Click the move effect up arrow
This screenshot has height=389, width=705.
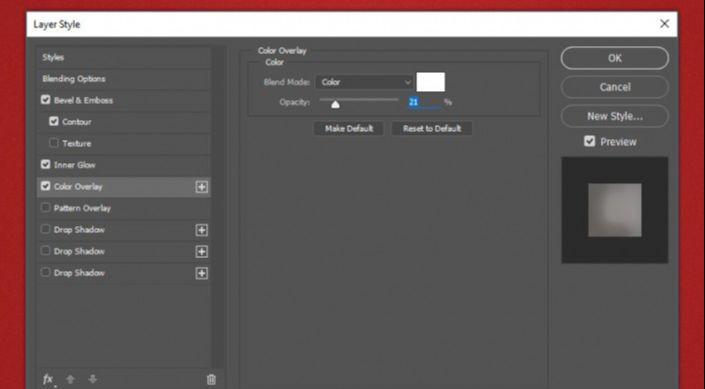point(70,380)
